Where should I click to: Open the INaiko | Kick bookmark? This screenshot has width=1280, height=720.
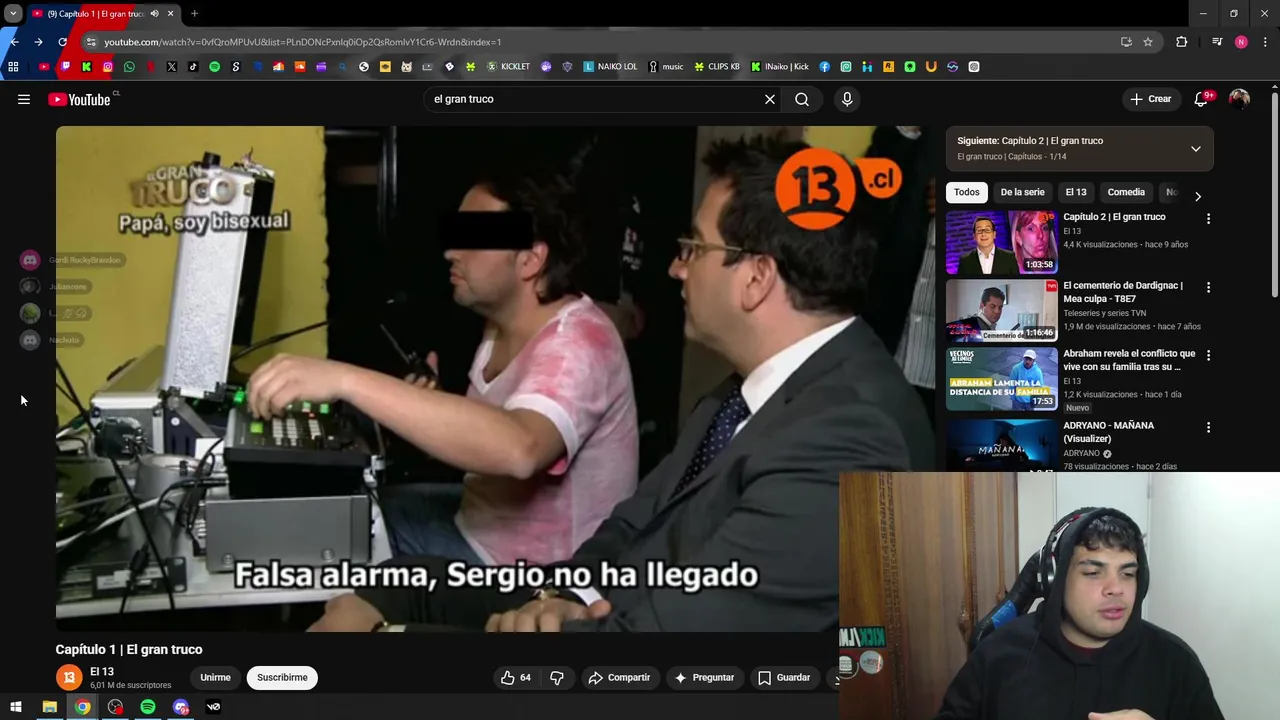780,67
